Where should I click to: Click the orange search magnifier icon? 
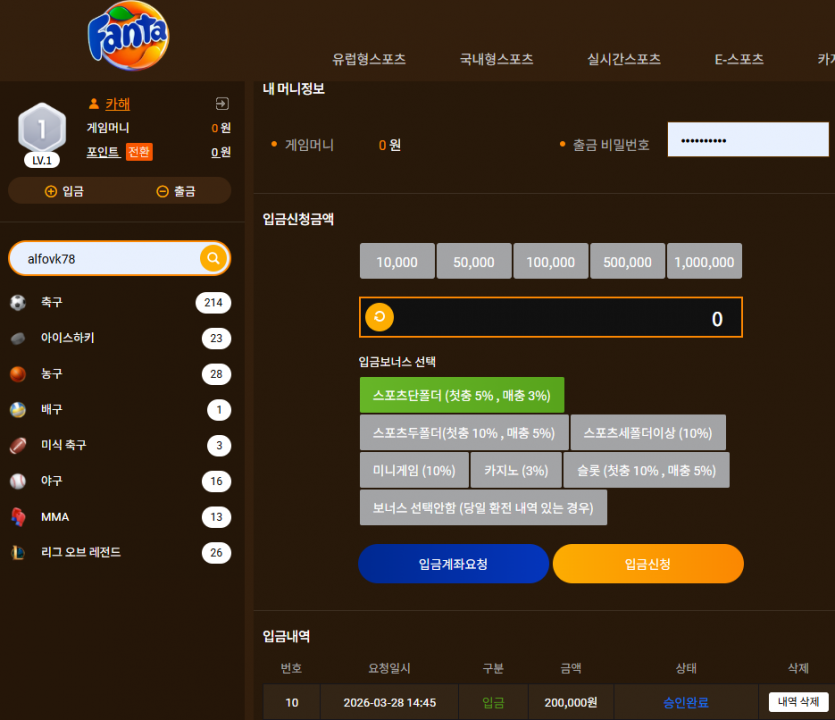pos(214,258)
